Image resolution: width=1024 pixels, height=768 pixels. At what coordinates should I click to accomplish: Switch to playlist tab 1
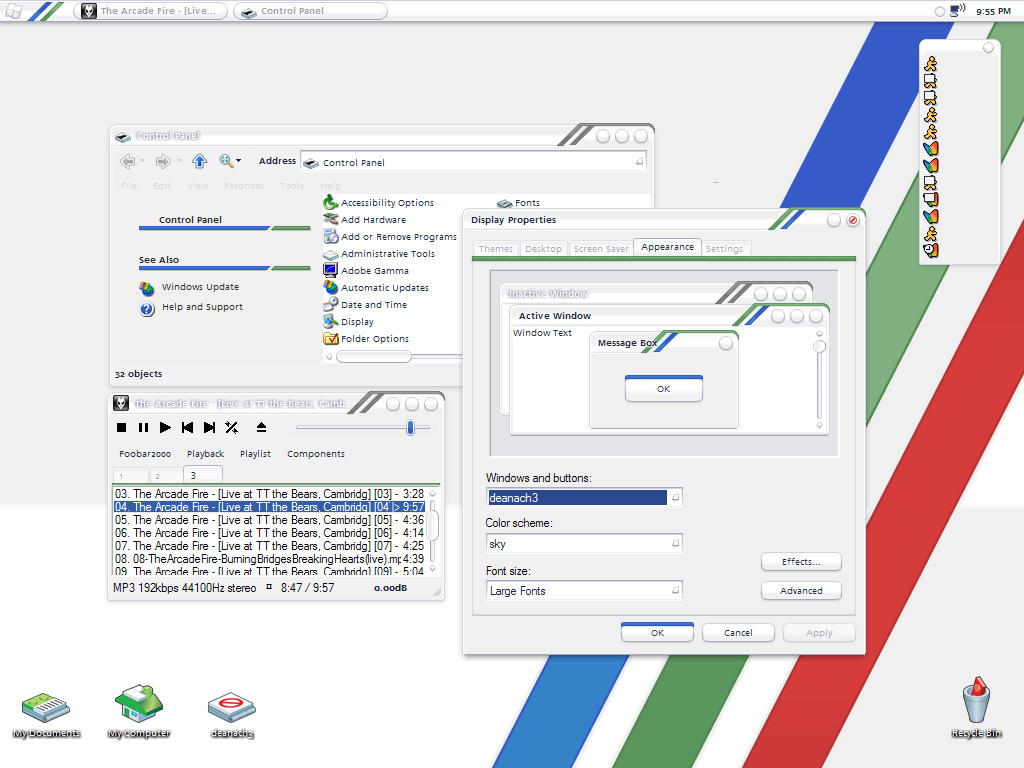click(131, 475)
